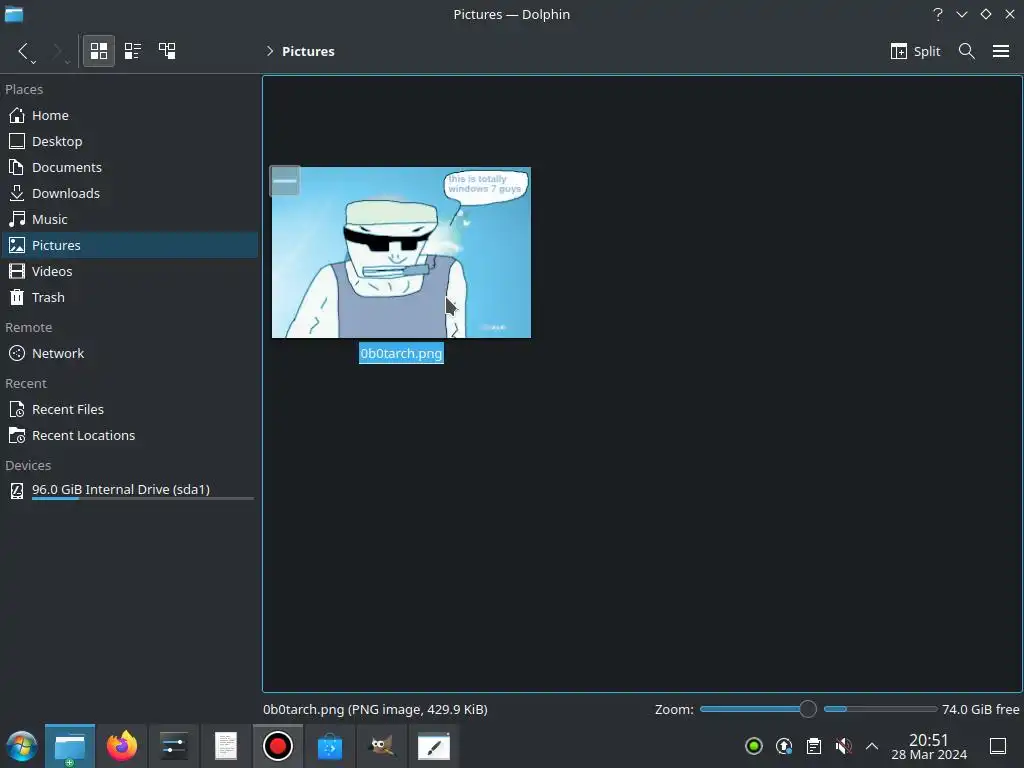The height and width of the screenshot is (768, 1024).
Task: Launch Firefox from the taskbar
Action: [121, 746]
